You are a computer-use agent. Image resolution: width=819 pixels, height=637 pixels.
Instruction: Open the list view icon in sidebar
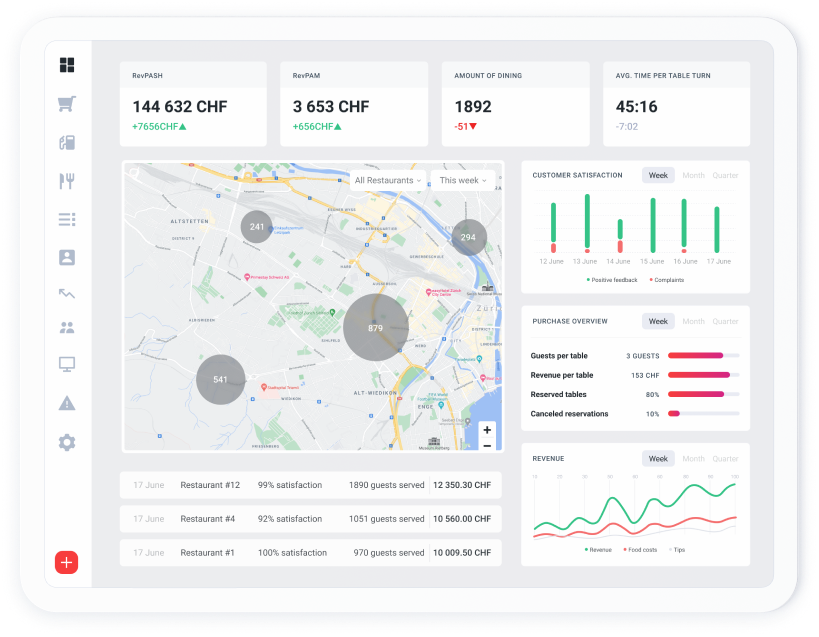point(67,219)
